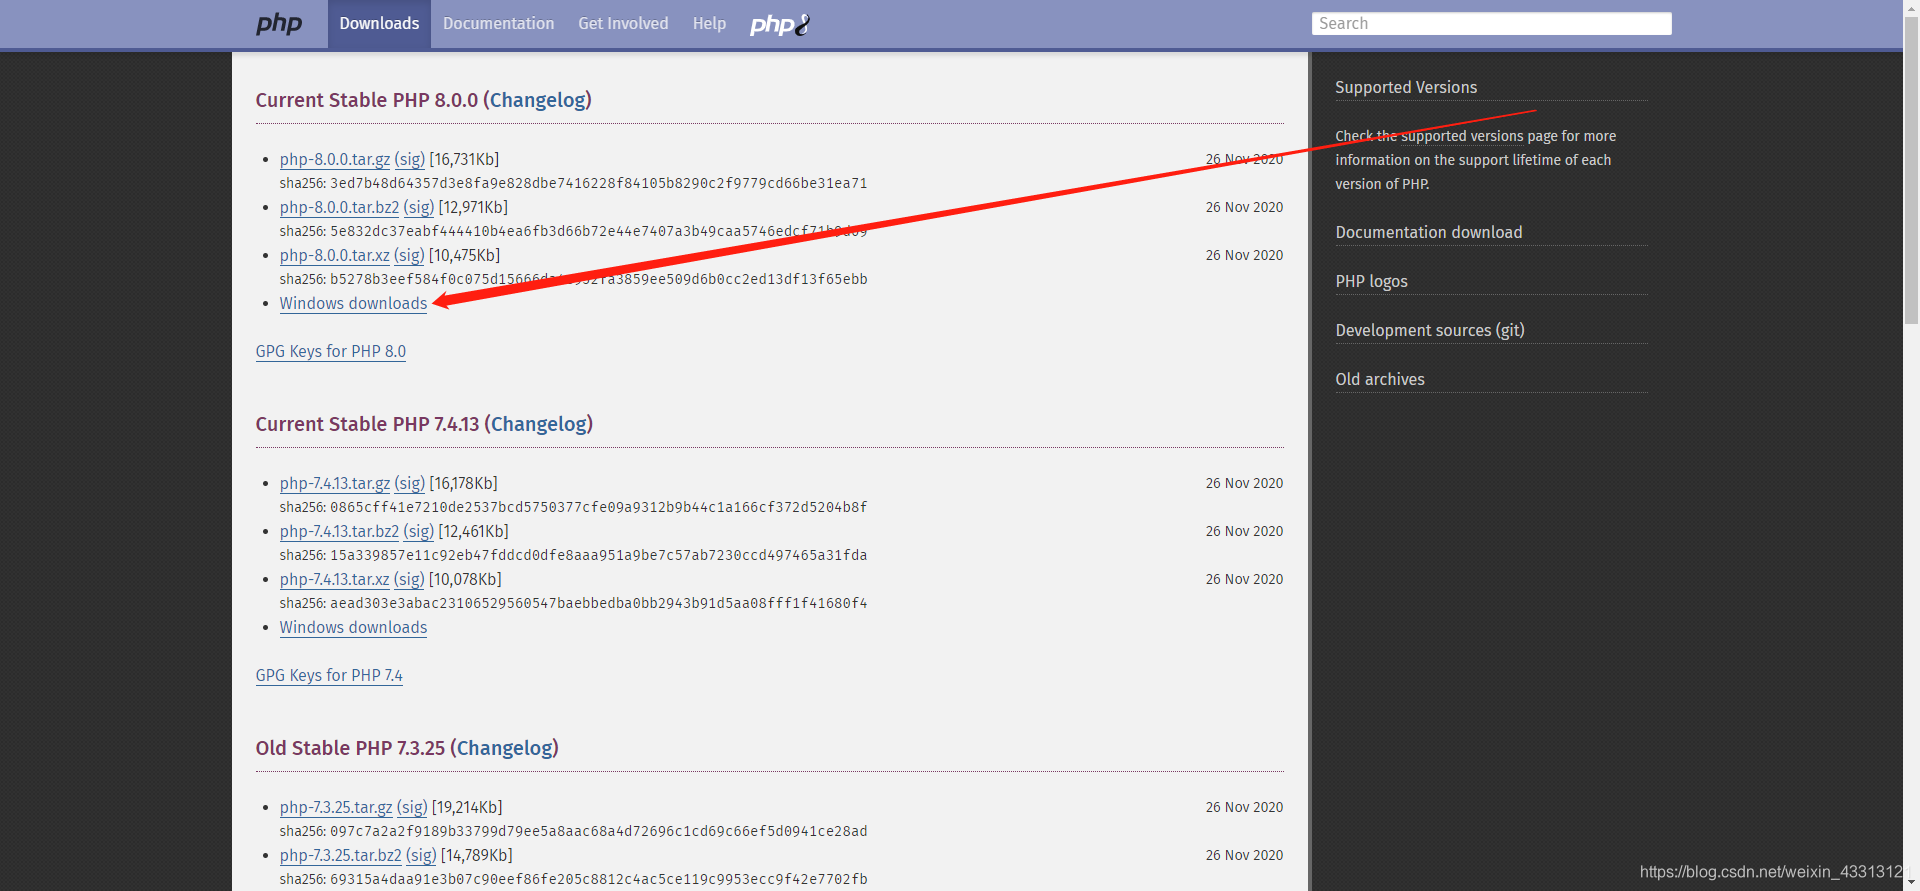Click the page vertical scrollbar thumb
The image size is (1920, 891).
tap(1911, 169)
